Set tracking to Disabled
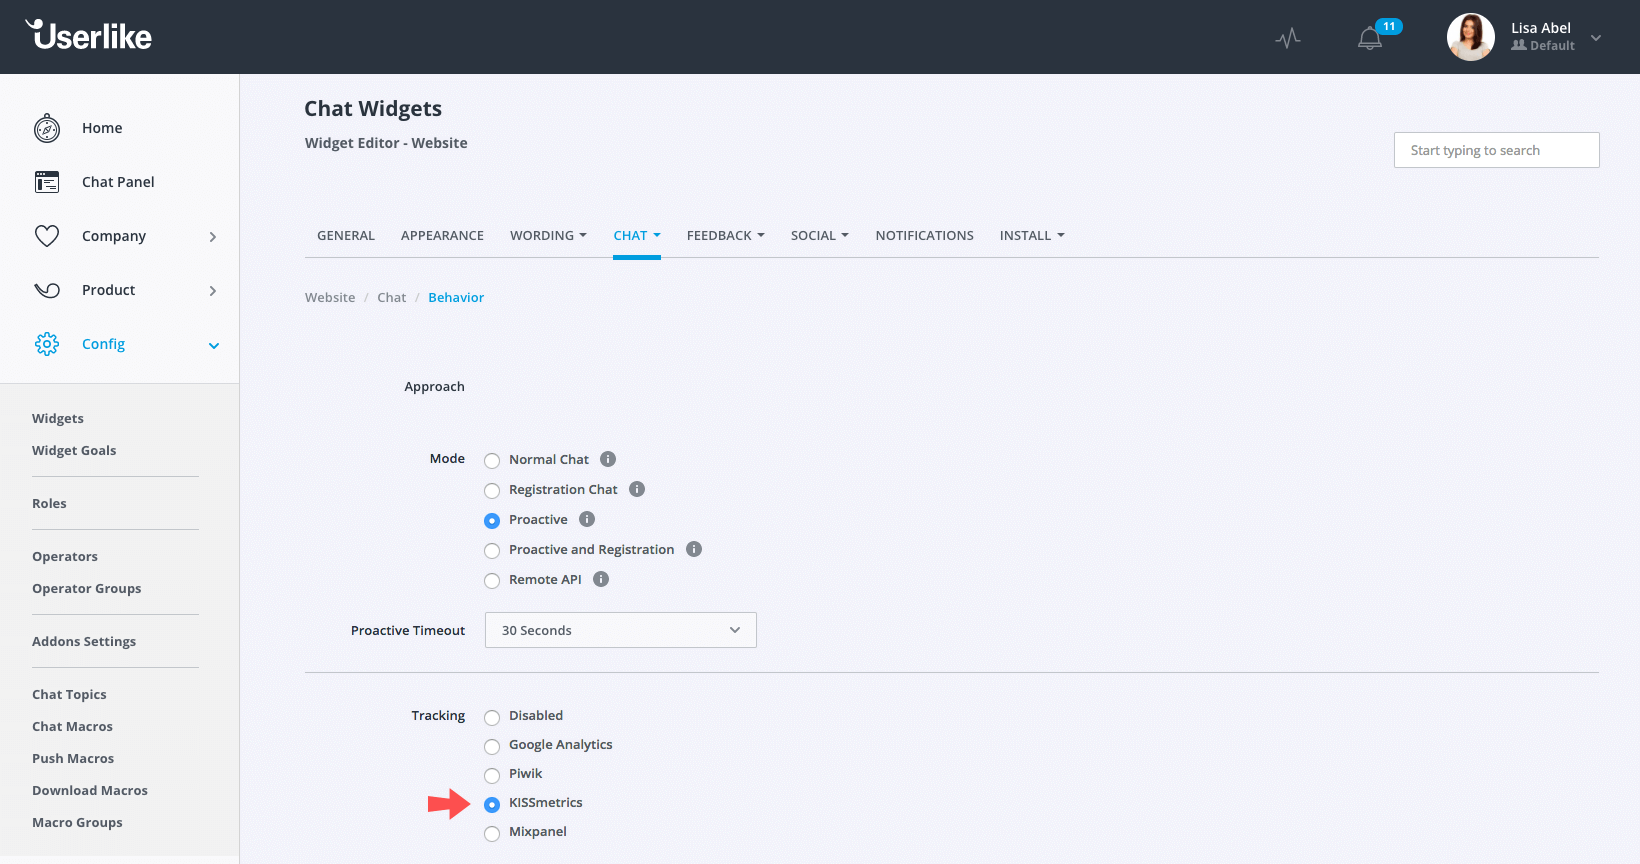This screenshot has width=1640, height=864. pyautogui.click(x=492, y=717)
